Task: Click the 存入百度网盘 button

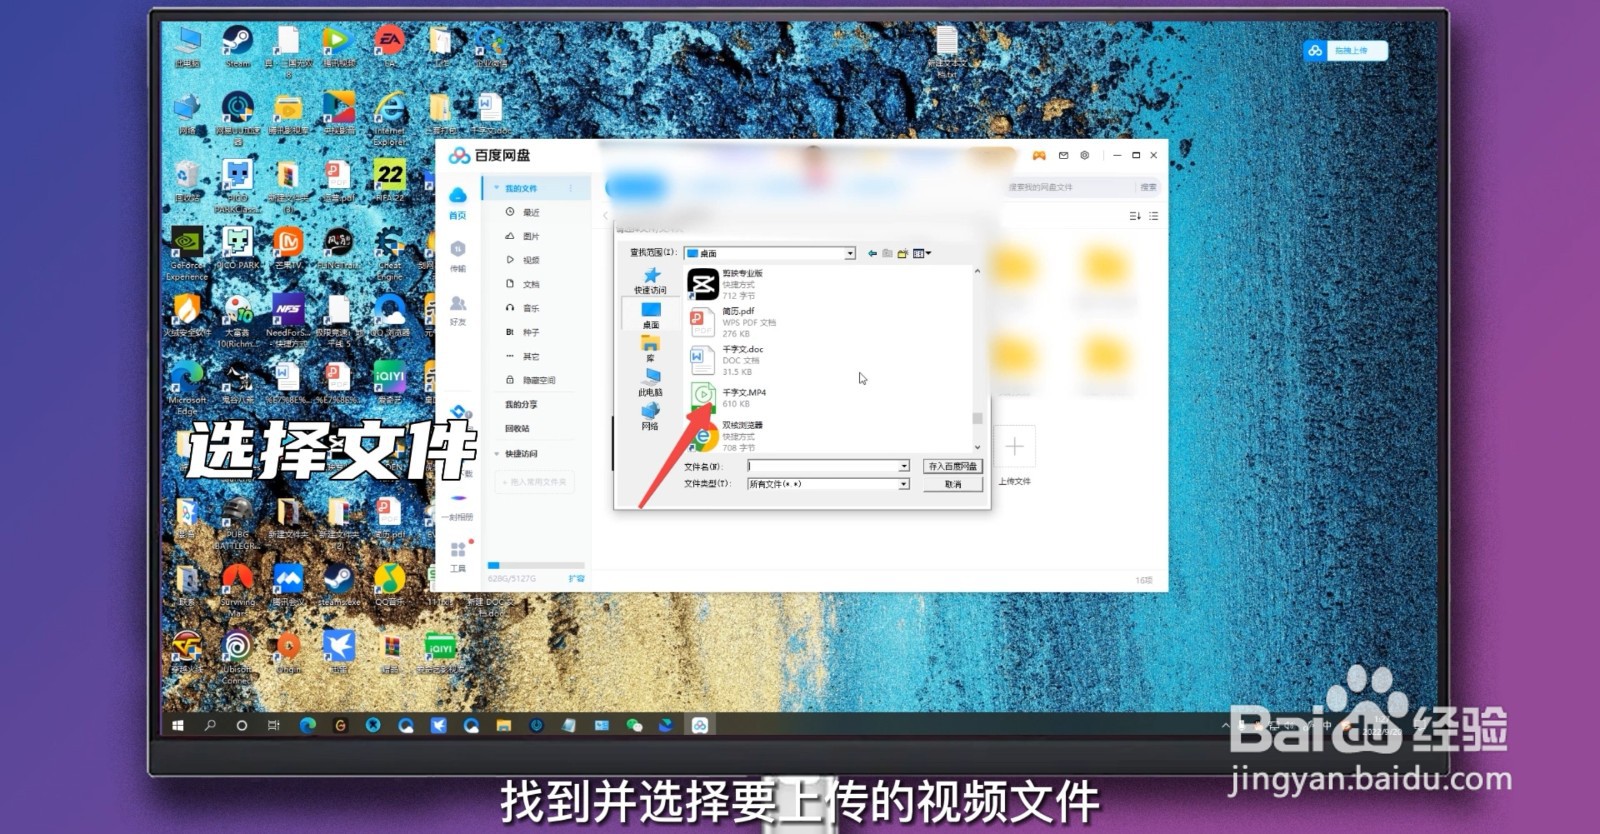Action: (x=952, y=466)
